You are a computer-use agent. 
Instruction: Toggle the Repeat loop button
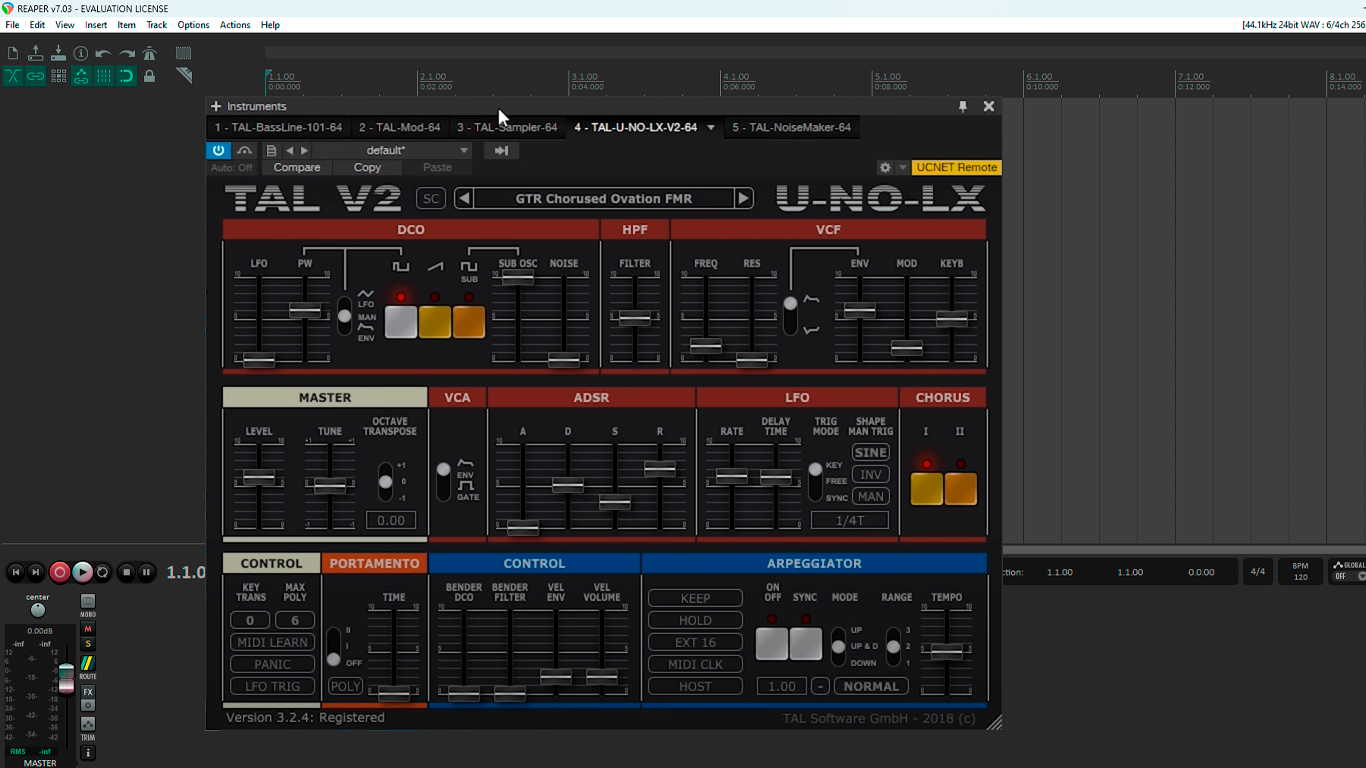click(x=103, y=572)
